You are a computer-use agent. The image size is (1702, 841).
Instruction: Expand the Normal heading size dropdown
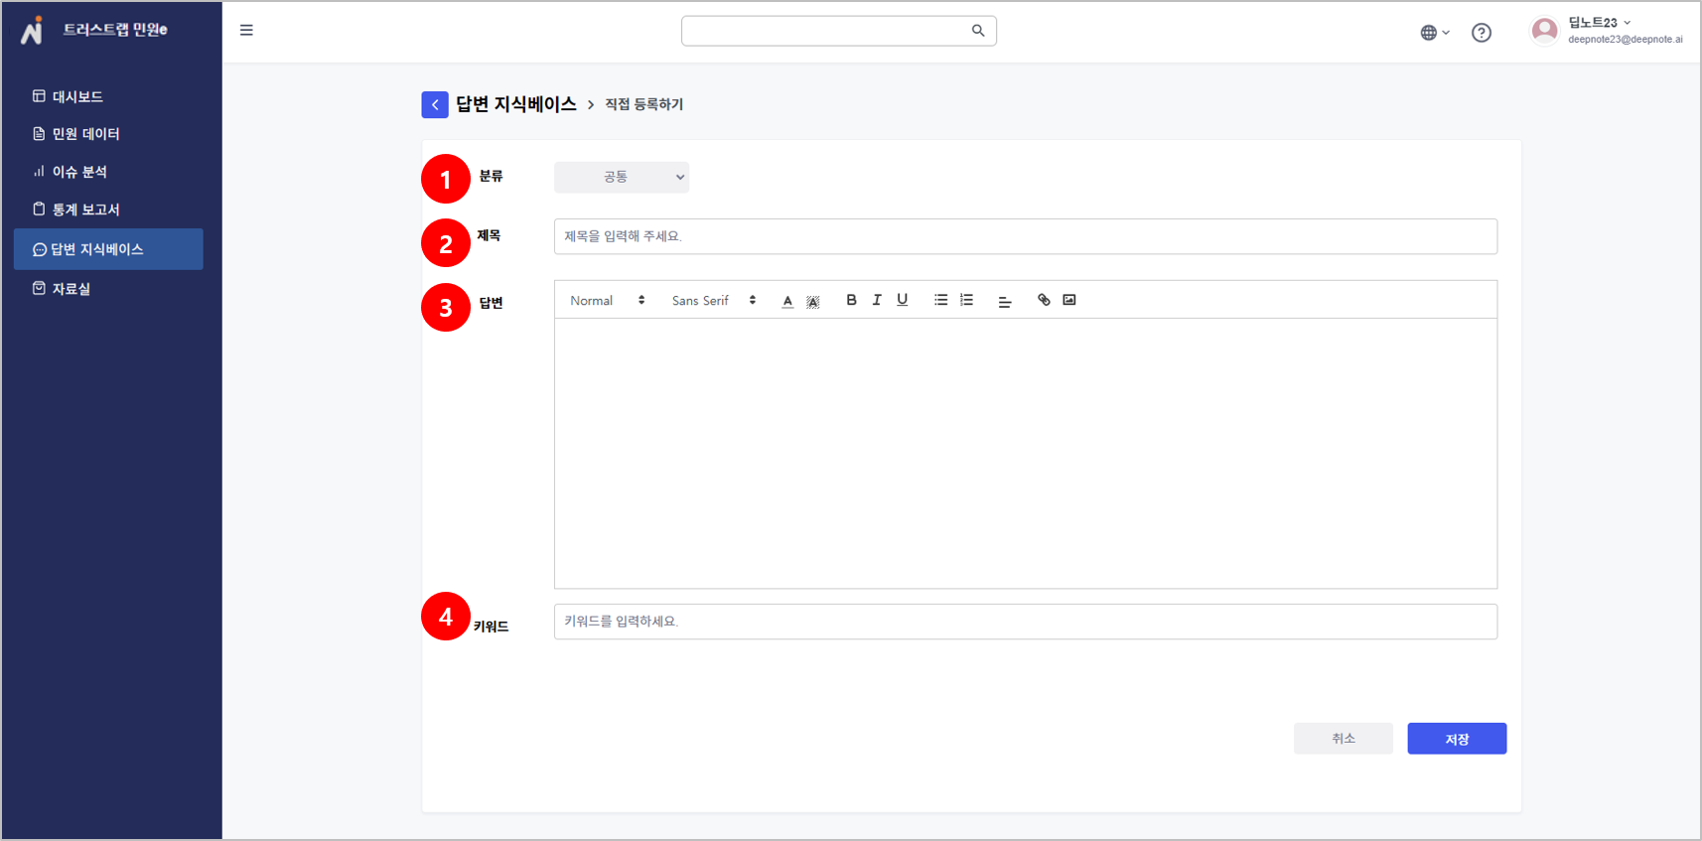coord(607,301)
